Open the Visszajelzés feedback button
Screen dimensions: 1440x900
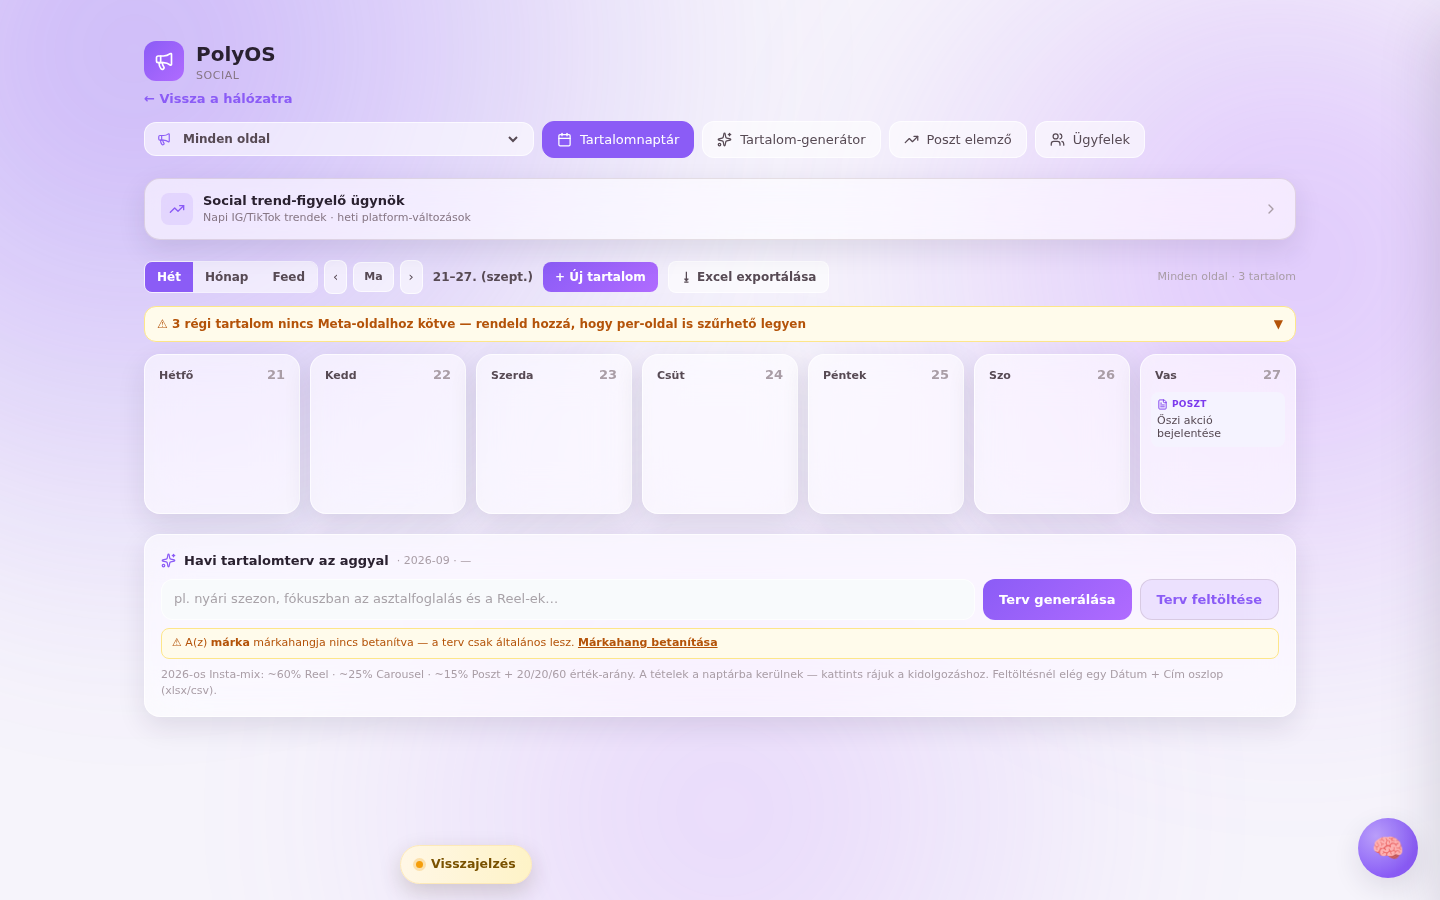tap(466, 864)
